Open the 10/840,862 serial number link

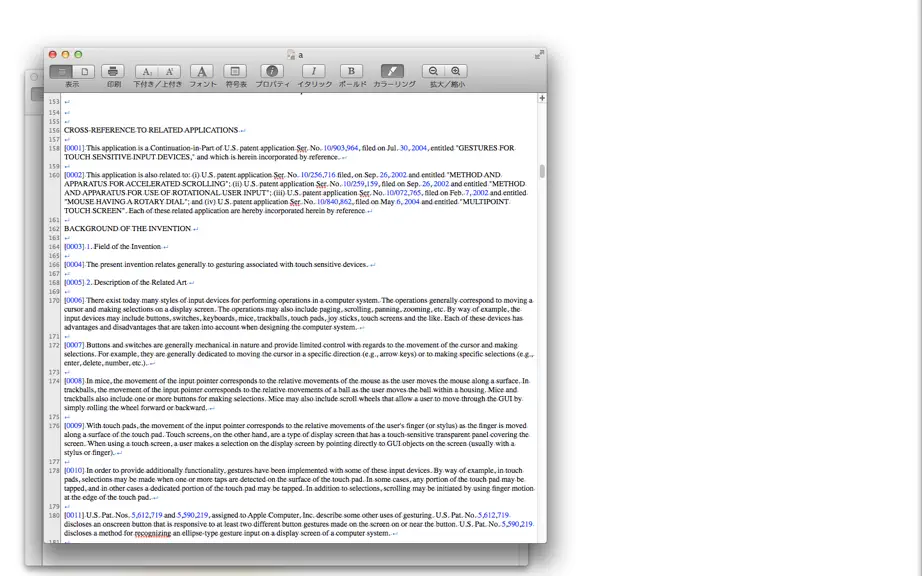click(334, 202)
